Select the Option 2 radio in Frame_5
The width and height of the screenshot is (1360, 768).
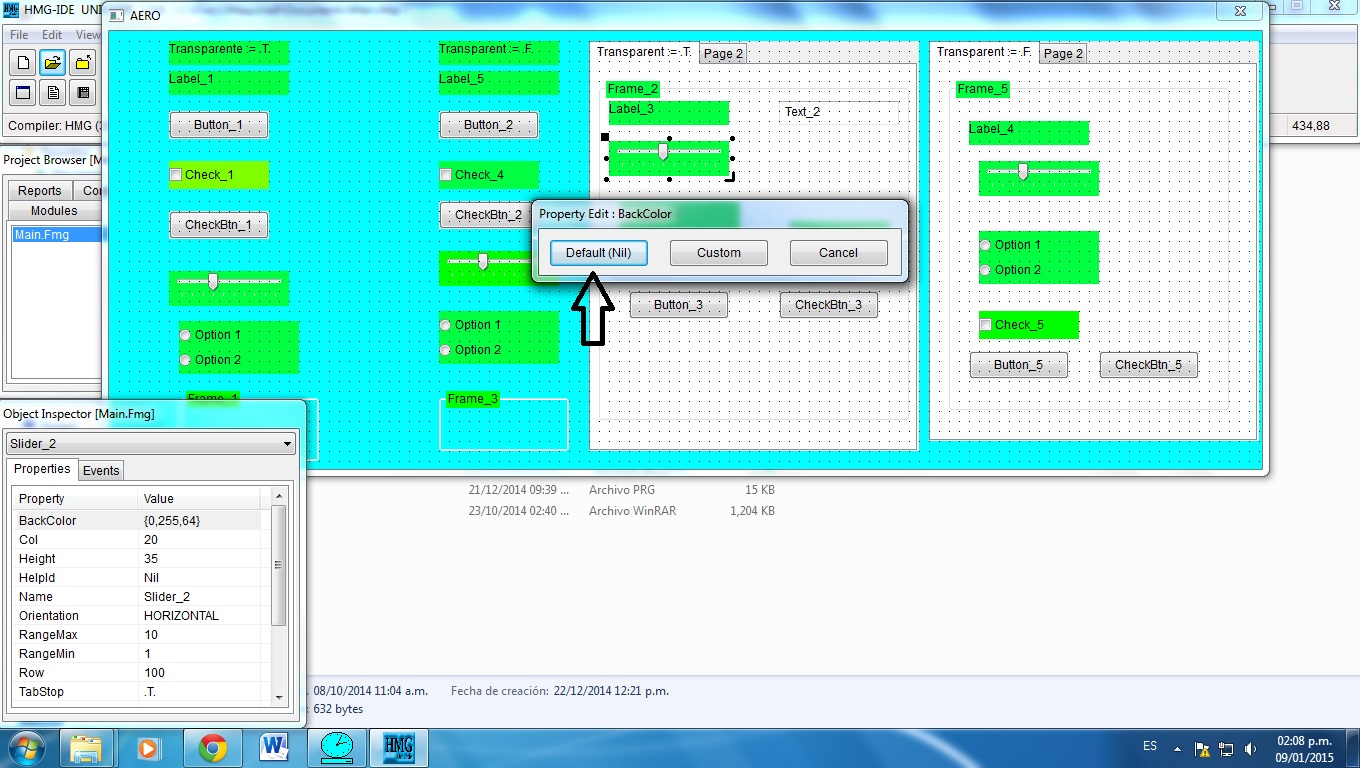(986, 270)
